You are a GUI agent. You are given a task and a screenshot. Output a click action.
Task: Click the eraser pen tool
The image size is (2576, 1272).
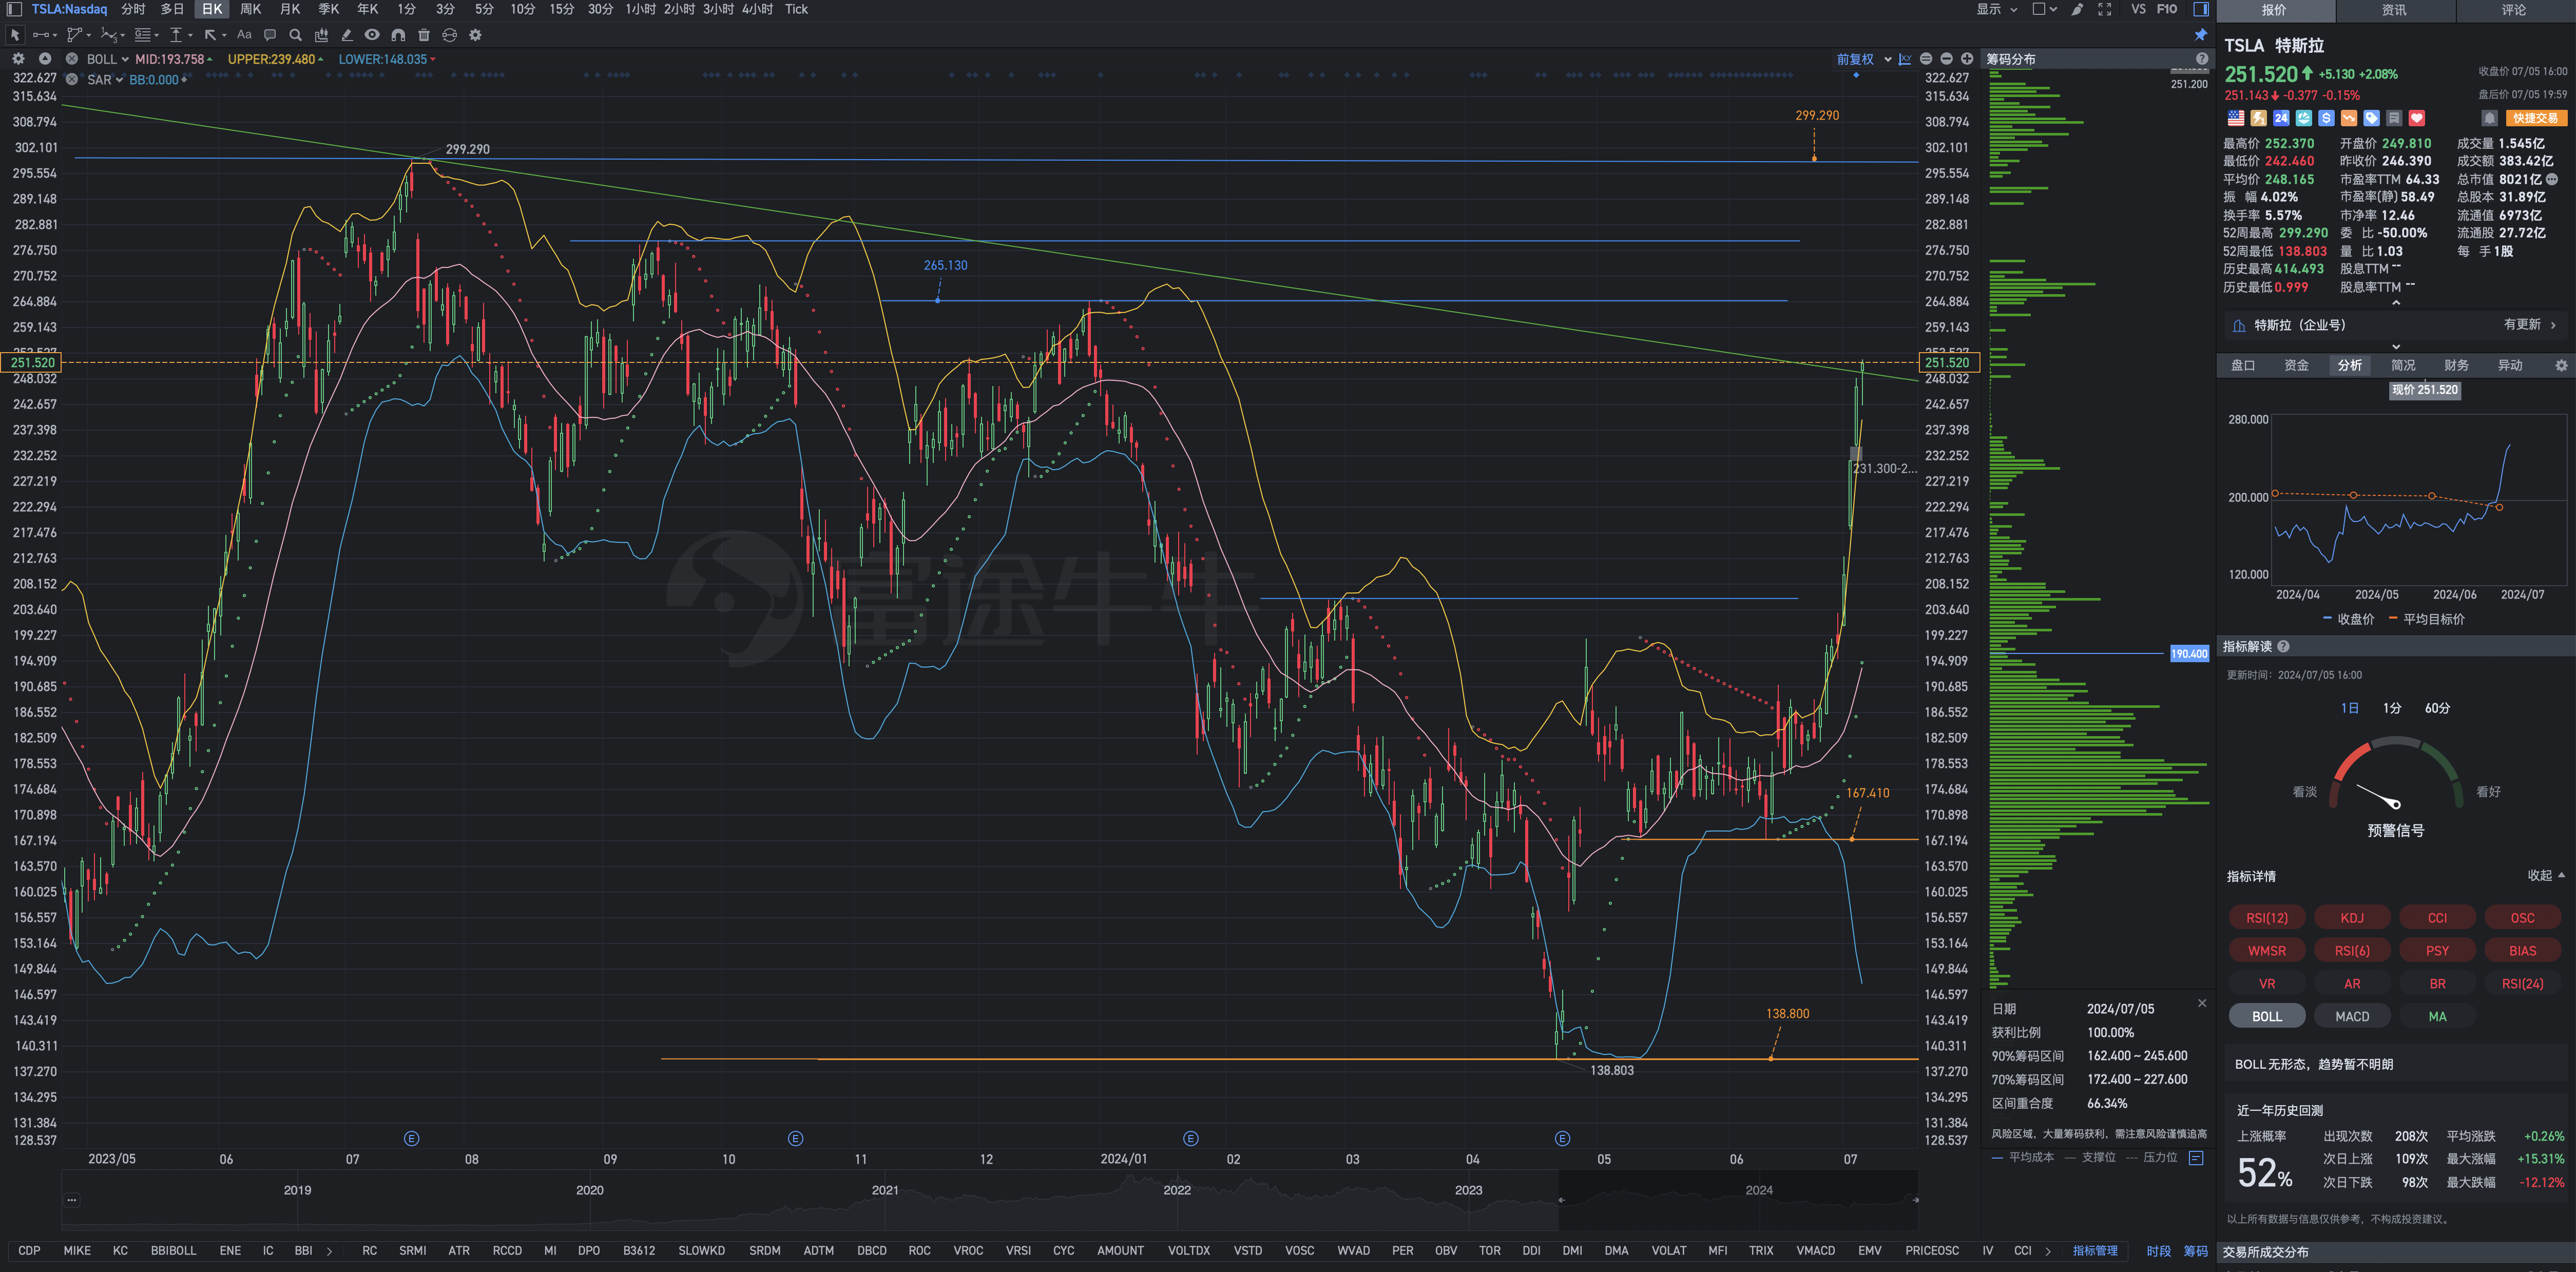347,35
